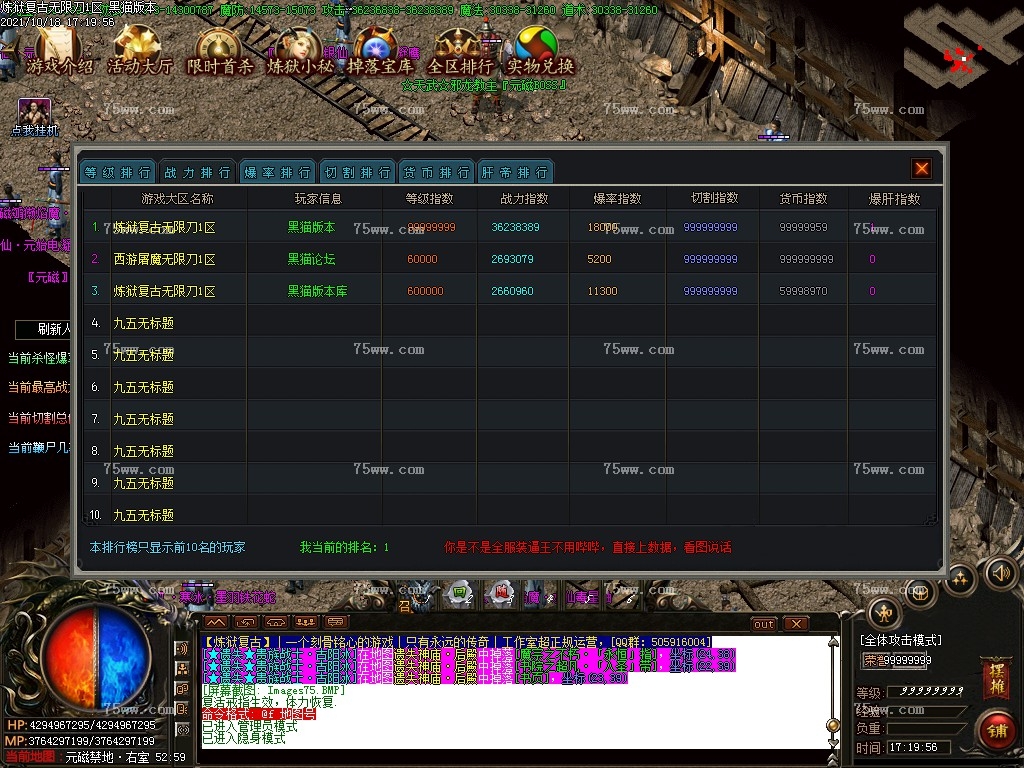
Task: Click drop-rate value 11300 in rank 3
Action: 602,291
